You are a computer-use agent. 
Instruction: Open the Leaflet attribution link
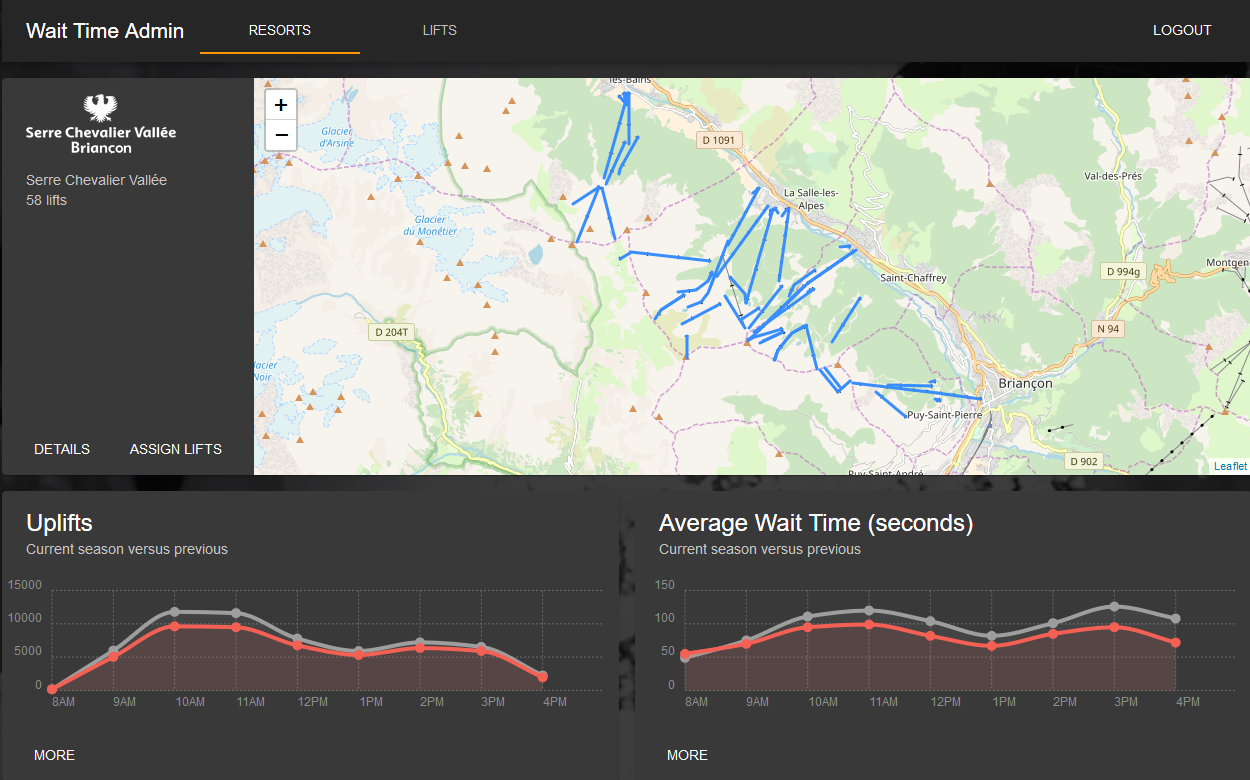[x=1230, y=466]
